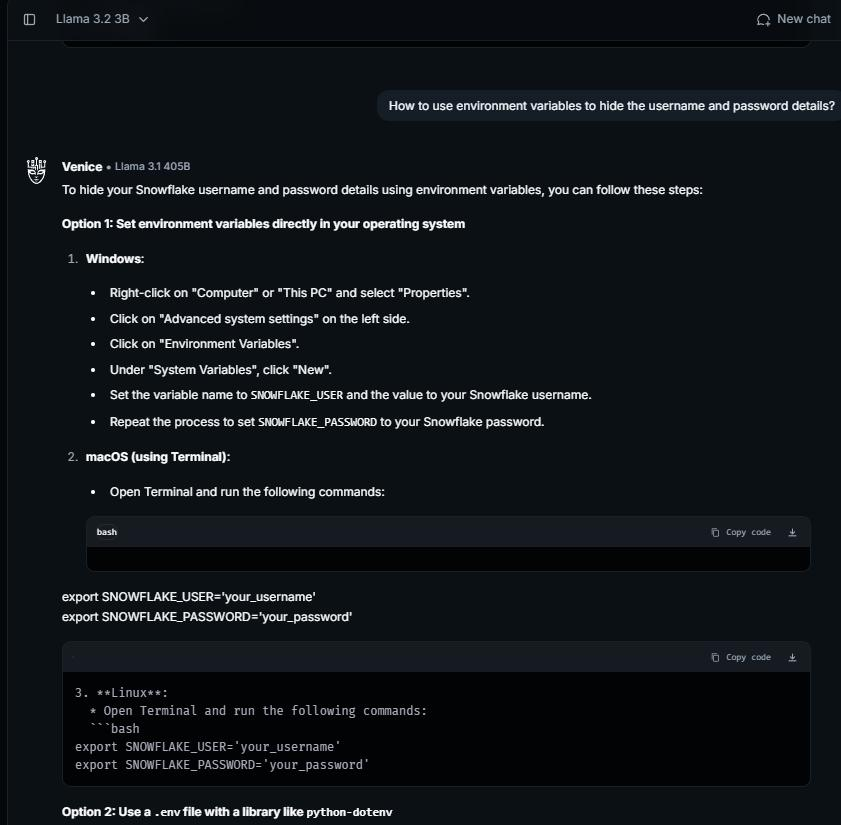Download the Linux commands code block
Image resolution: width=841 pixels, height=825 pixels.
pos(792,657)
